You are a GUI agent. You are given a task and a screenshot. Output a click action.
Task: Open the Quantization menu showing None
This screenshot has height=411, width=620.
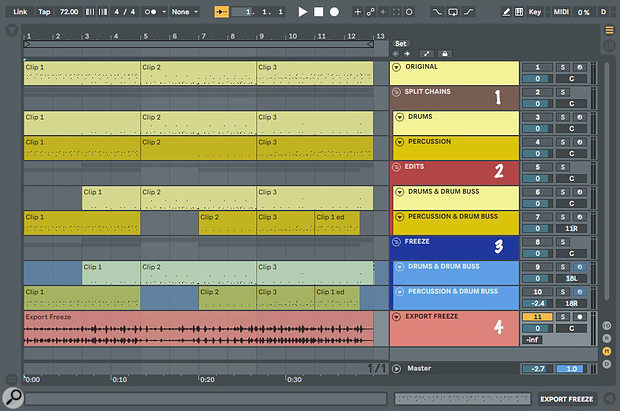184,12
